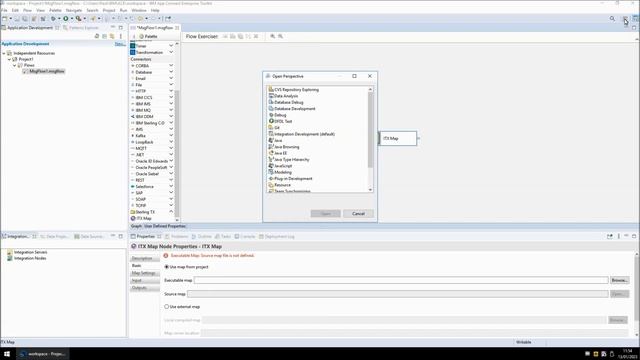The width and height of the screenshot is (640, 360).
Task: Select Resource perspective entry
Action: coord(282,185)
